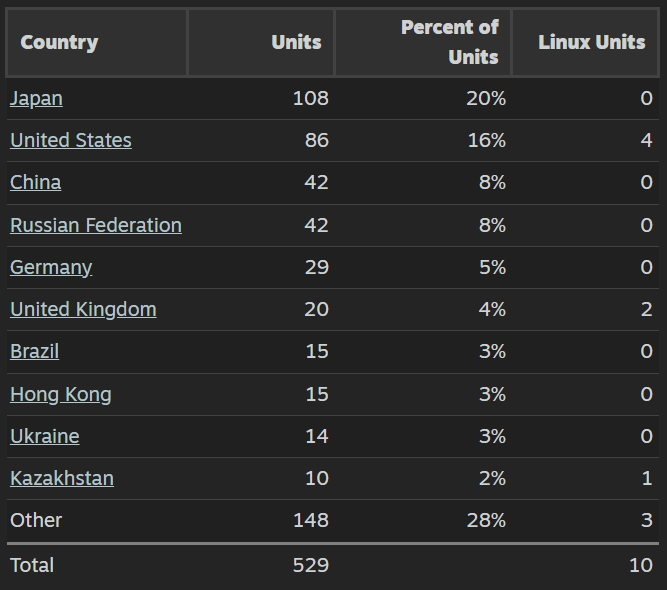Open the Japan country link
The width and height of the screenshot is (667, 590).
pyautogui.click(x=36, y=98)
